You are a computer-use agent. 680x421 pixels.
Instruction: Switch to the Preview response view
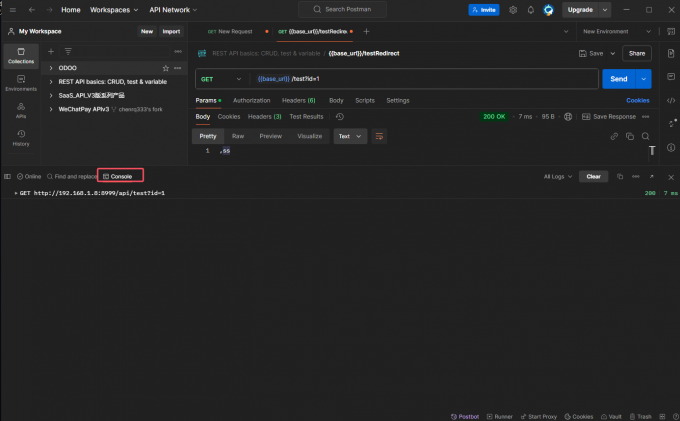pyautogui.click(x=271, y=136)
